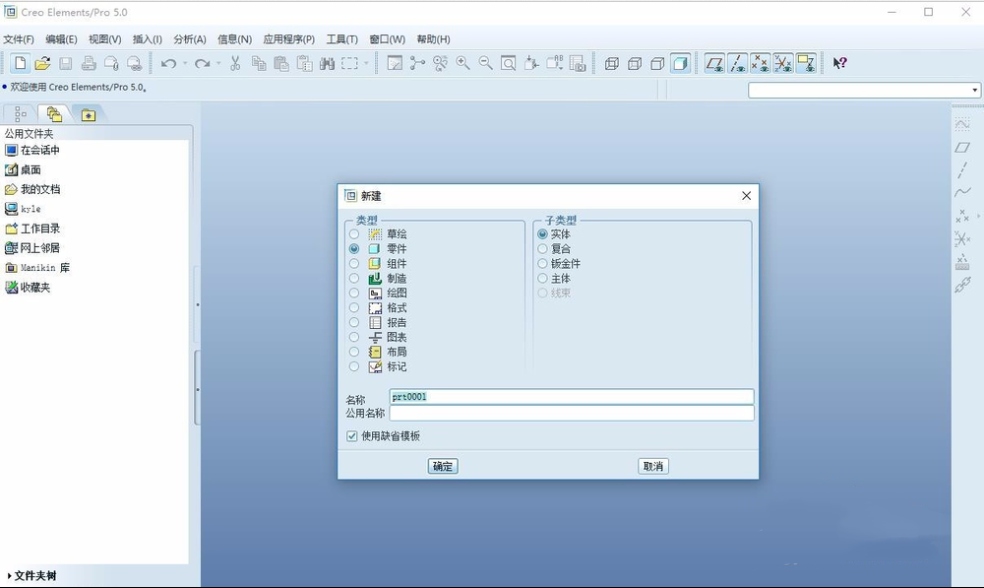984x588 pixels.
Task: Click the Save disk icon in toolbar
Action: [66, 63]
